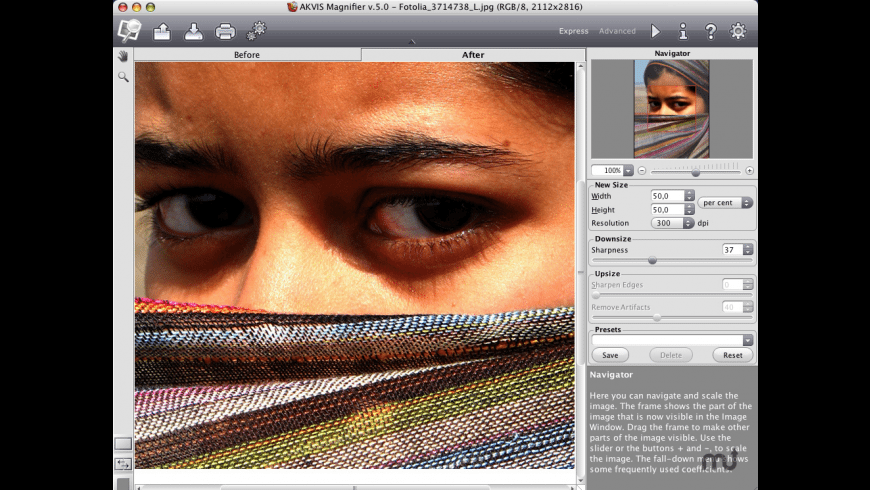Viewport: 870px width, 490px height.
Task: Open batch processing with the double-gear icon
Action: (x=256, y=32)
